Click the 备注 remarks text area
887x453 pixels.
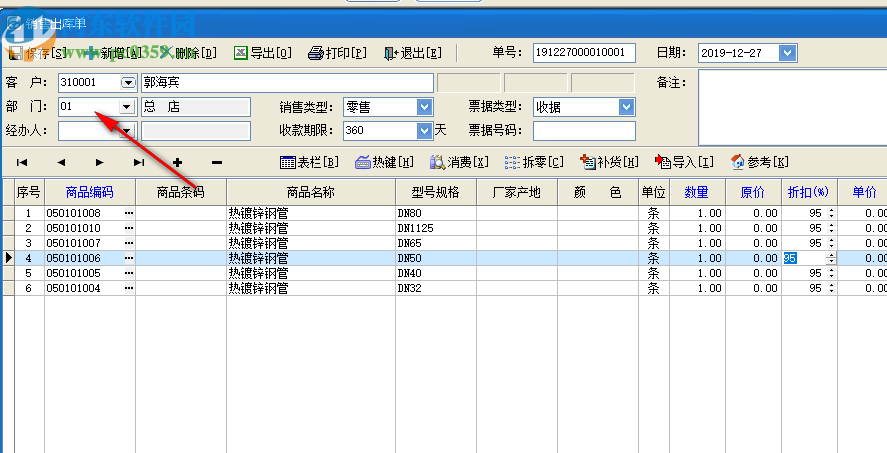coord(793,107)
